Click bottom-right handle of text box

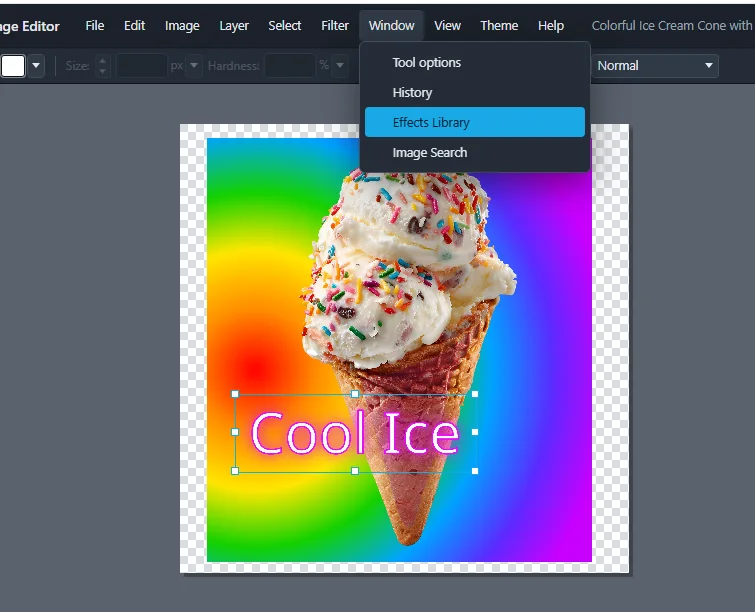pyautogui.click(x=475, y=471)
